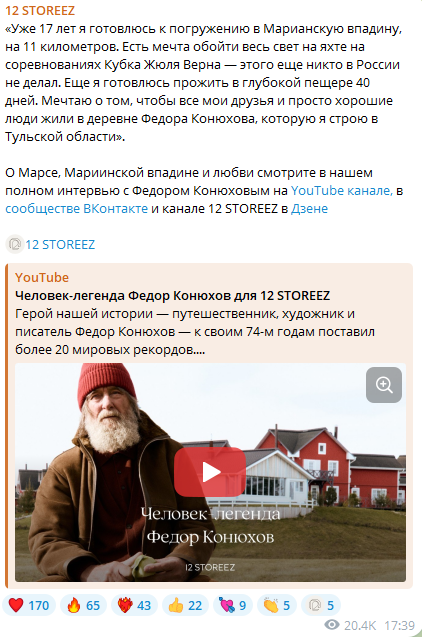Open the YouTube label in link preview
422x637 pixels.
click(42, 277)
